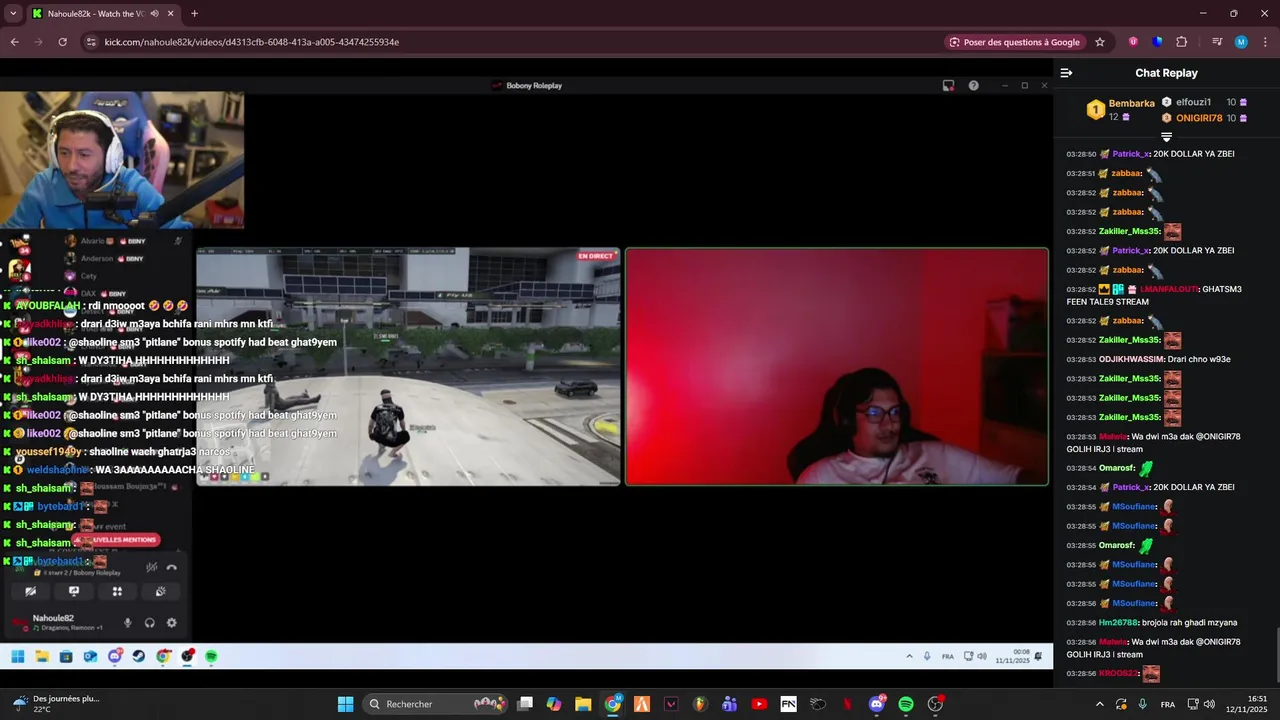Viewport: 1280px width, 720px height.
Task: Open the Chrome Extensions puzzle icon
Action: pyautogui.click(x=1181, y=42)
